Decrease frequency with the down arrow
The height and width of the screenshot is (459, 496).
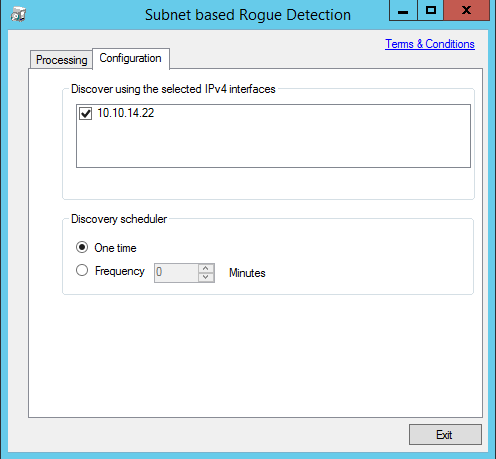coord(206,277)
